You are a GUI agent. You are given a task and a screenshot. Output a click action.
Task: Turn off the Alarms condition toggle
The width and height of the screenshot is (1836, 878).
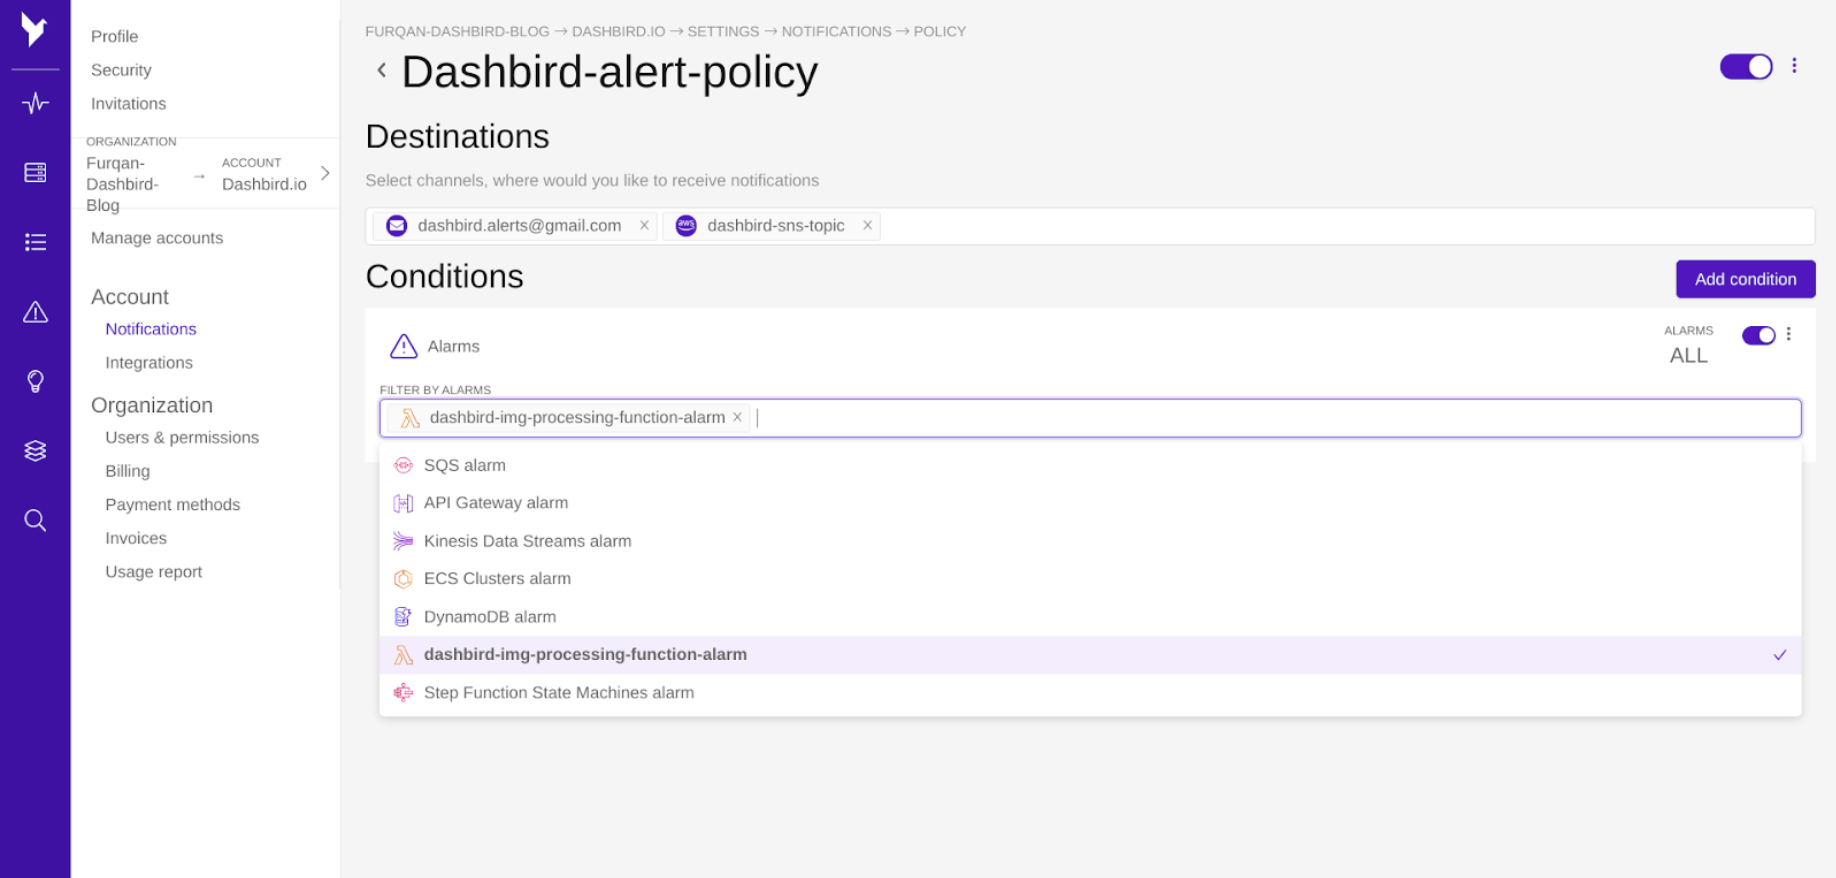[x=1758, y=335]
